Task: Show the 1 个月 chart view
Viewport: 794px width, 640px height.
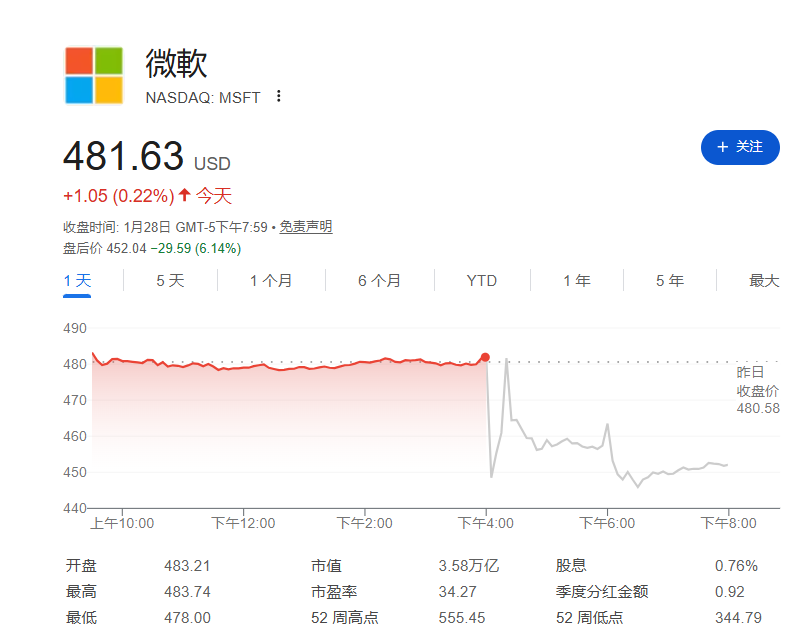Action: click(271, 281)
